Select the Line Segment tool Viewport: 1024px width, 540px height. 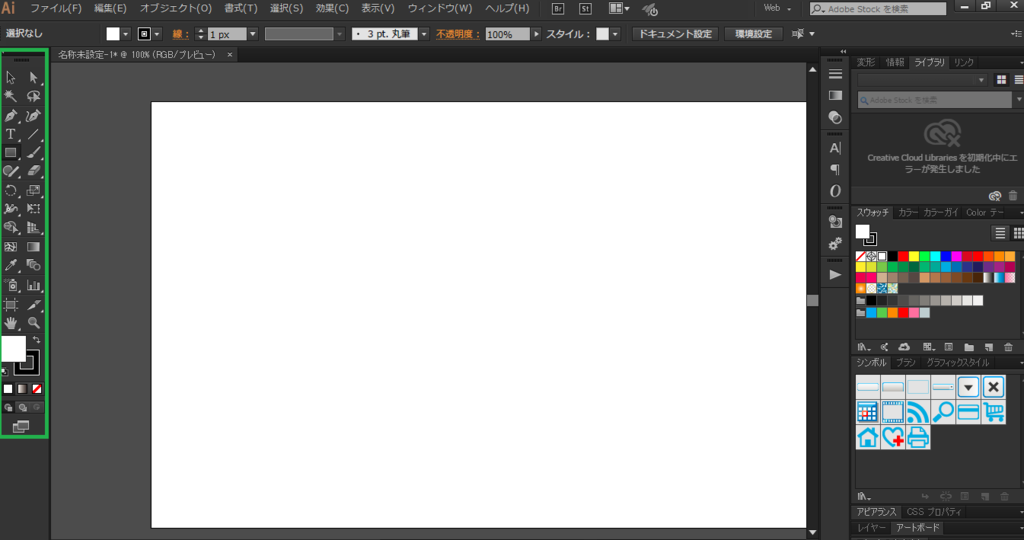[33, 134]
